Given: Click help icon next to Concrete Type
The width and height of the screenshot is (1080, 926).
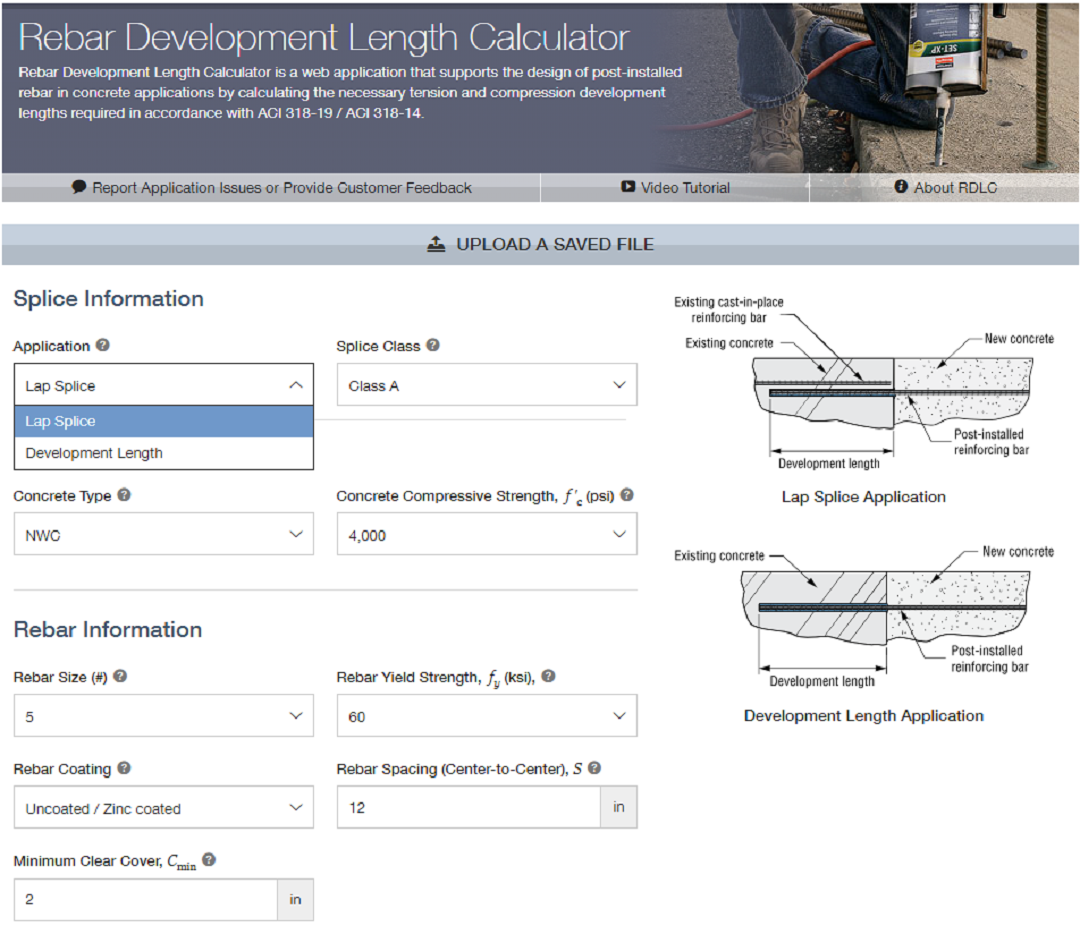Looking at the screenshot, I should coord(124,495).
